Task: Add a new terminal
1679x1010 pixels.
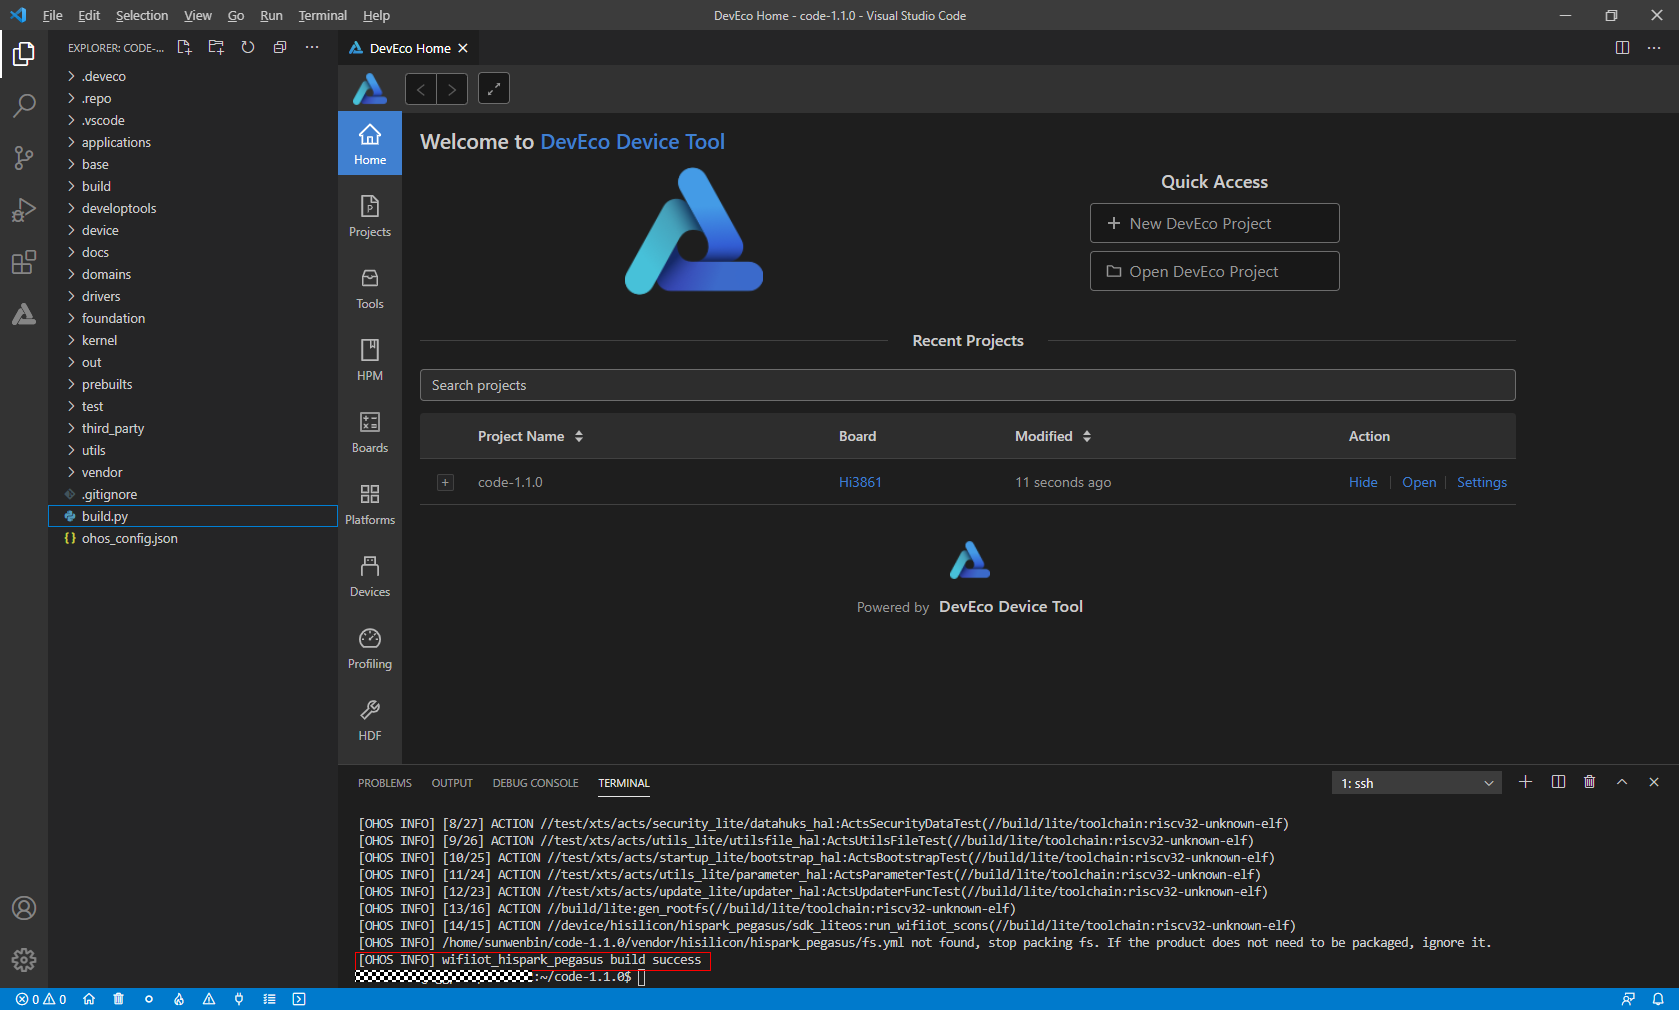Action: click(x=1525, y=782)
